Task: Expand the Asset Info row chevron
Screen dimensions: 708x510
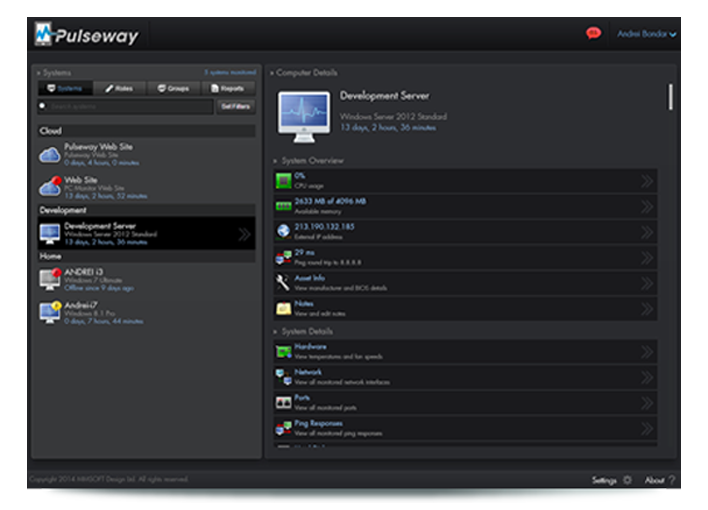Action: tap(647, 284)
